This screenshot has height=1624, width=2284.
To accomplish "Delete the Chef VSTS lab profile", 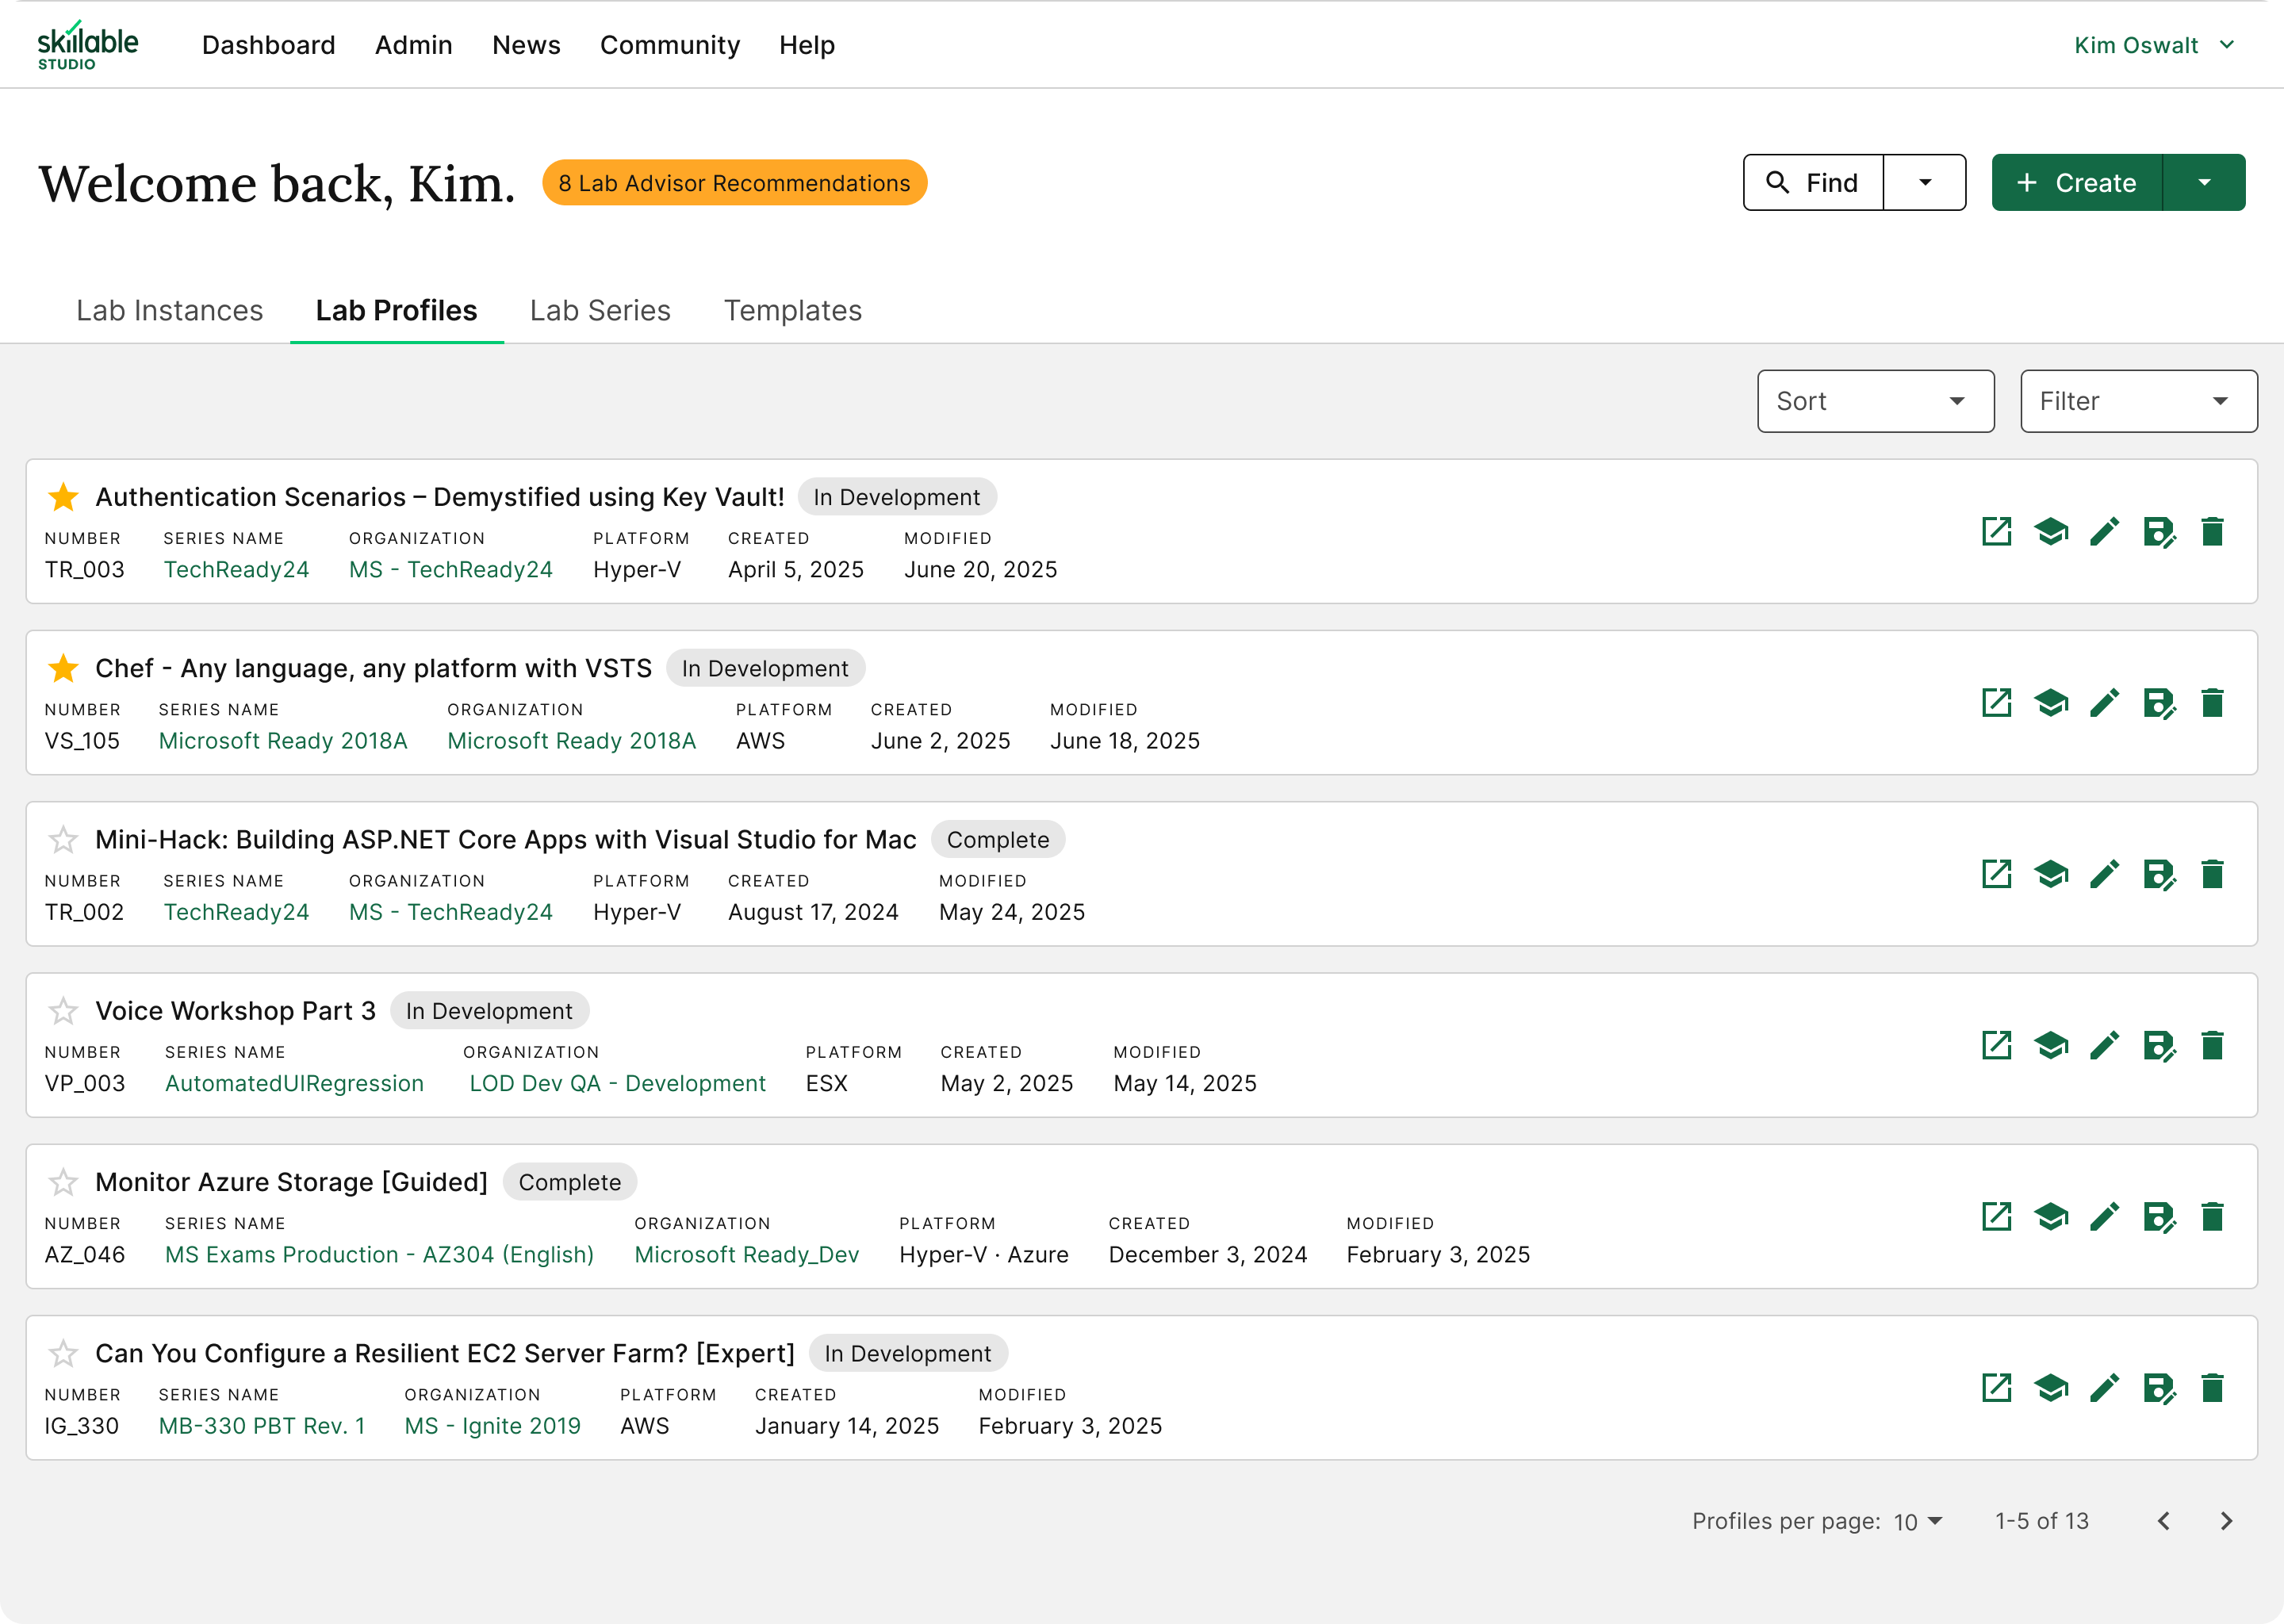I will (x=2212, y=702).
